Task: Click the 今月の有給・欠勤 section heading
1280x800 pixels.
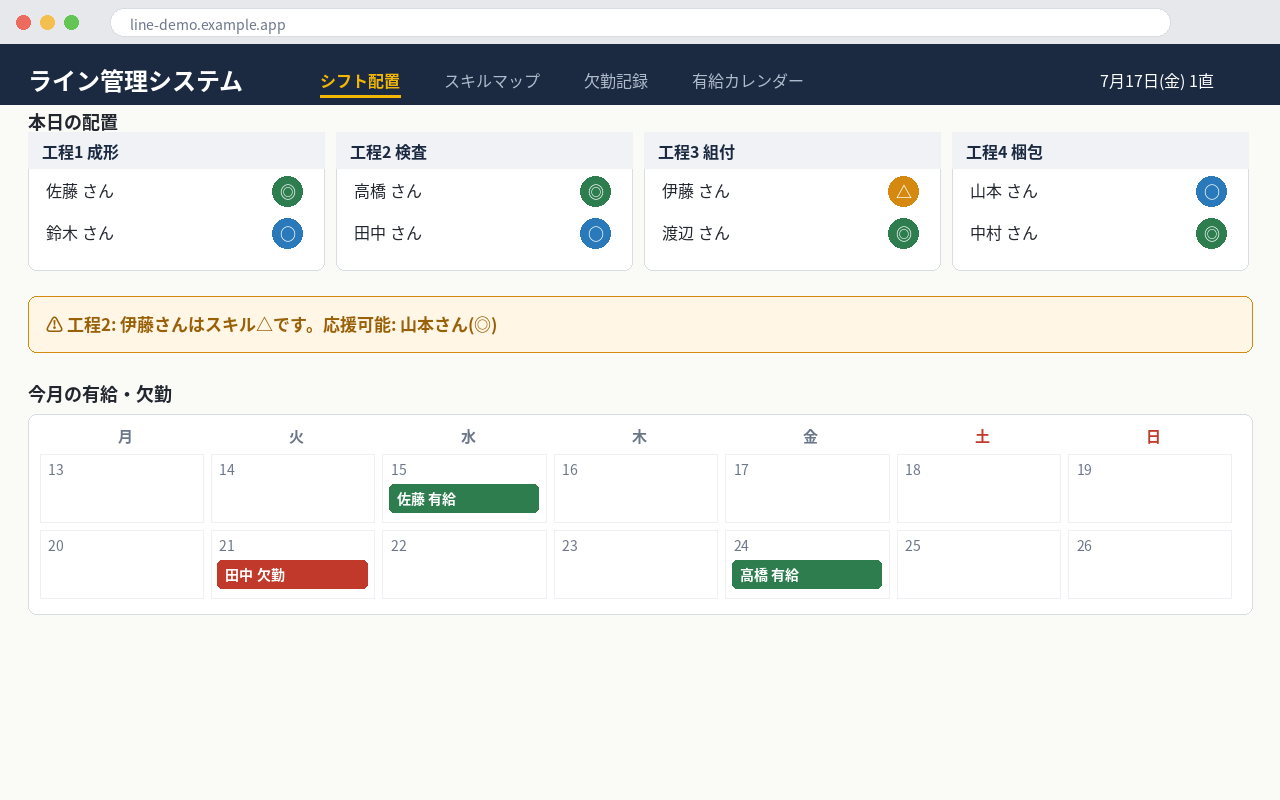Action: point(100,394)
